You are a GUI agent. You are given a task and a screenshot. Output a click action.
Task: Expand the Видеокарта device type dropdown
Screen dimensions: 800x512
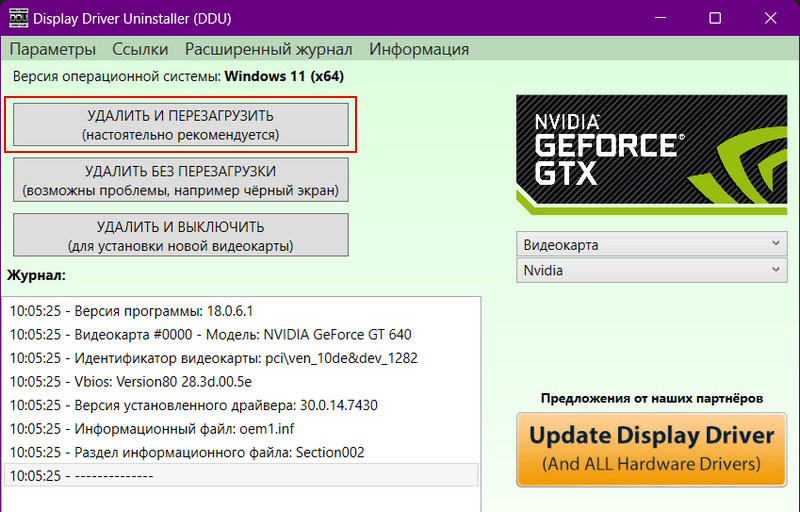(x=652, y=244)
